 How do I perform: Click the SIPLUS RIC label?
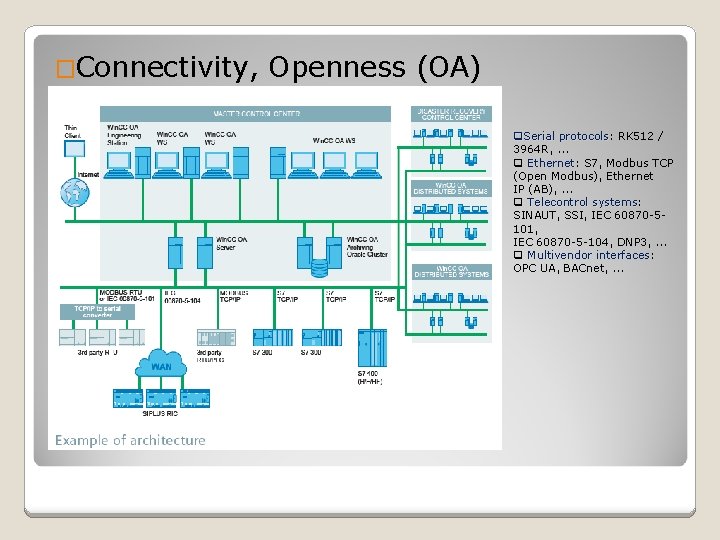point(160,413)
